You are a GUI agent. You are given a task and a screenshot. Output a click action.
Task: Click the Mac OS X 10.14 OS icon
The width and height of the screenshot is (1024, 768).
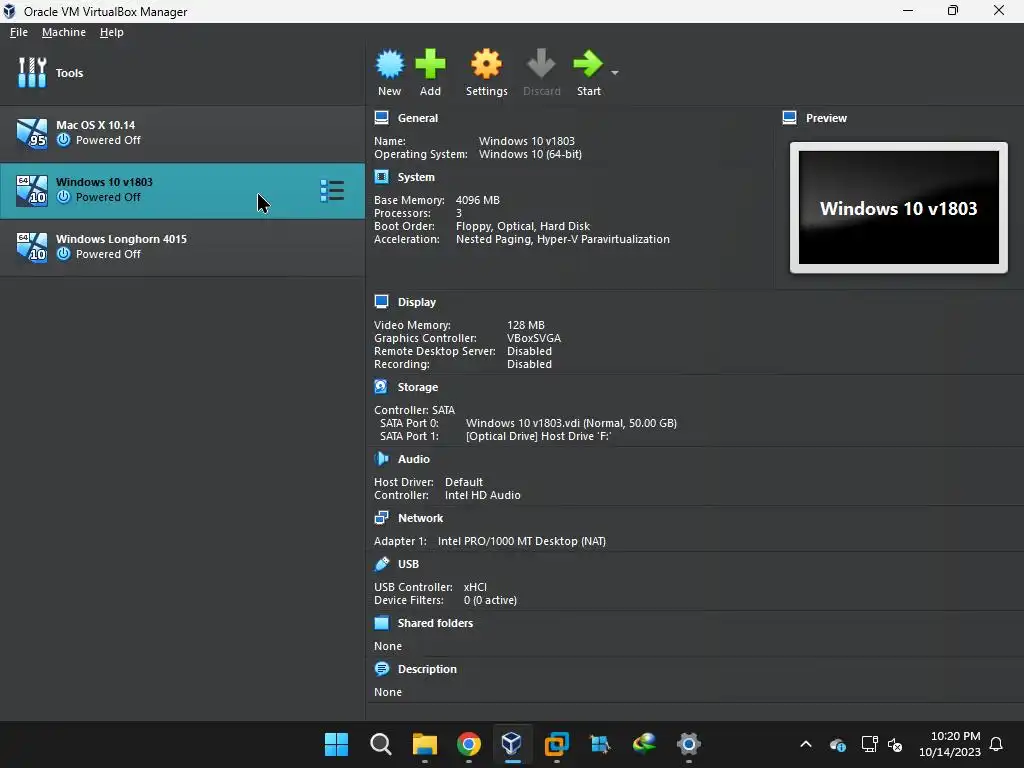tap(32, 133)
